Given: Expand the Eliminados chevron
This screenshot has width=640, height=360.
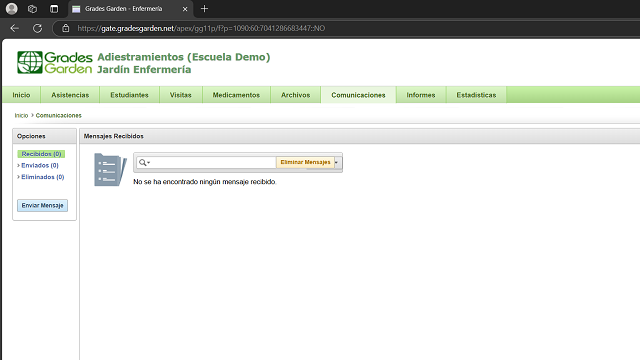Looking at the screenshot, I should click(18, 177).
